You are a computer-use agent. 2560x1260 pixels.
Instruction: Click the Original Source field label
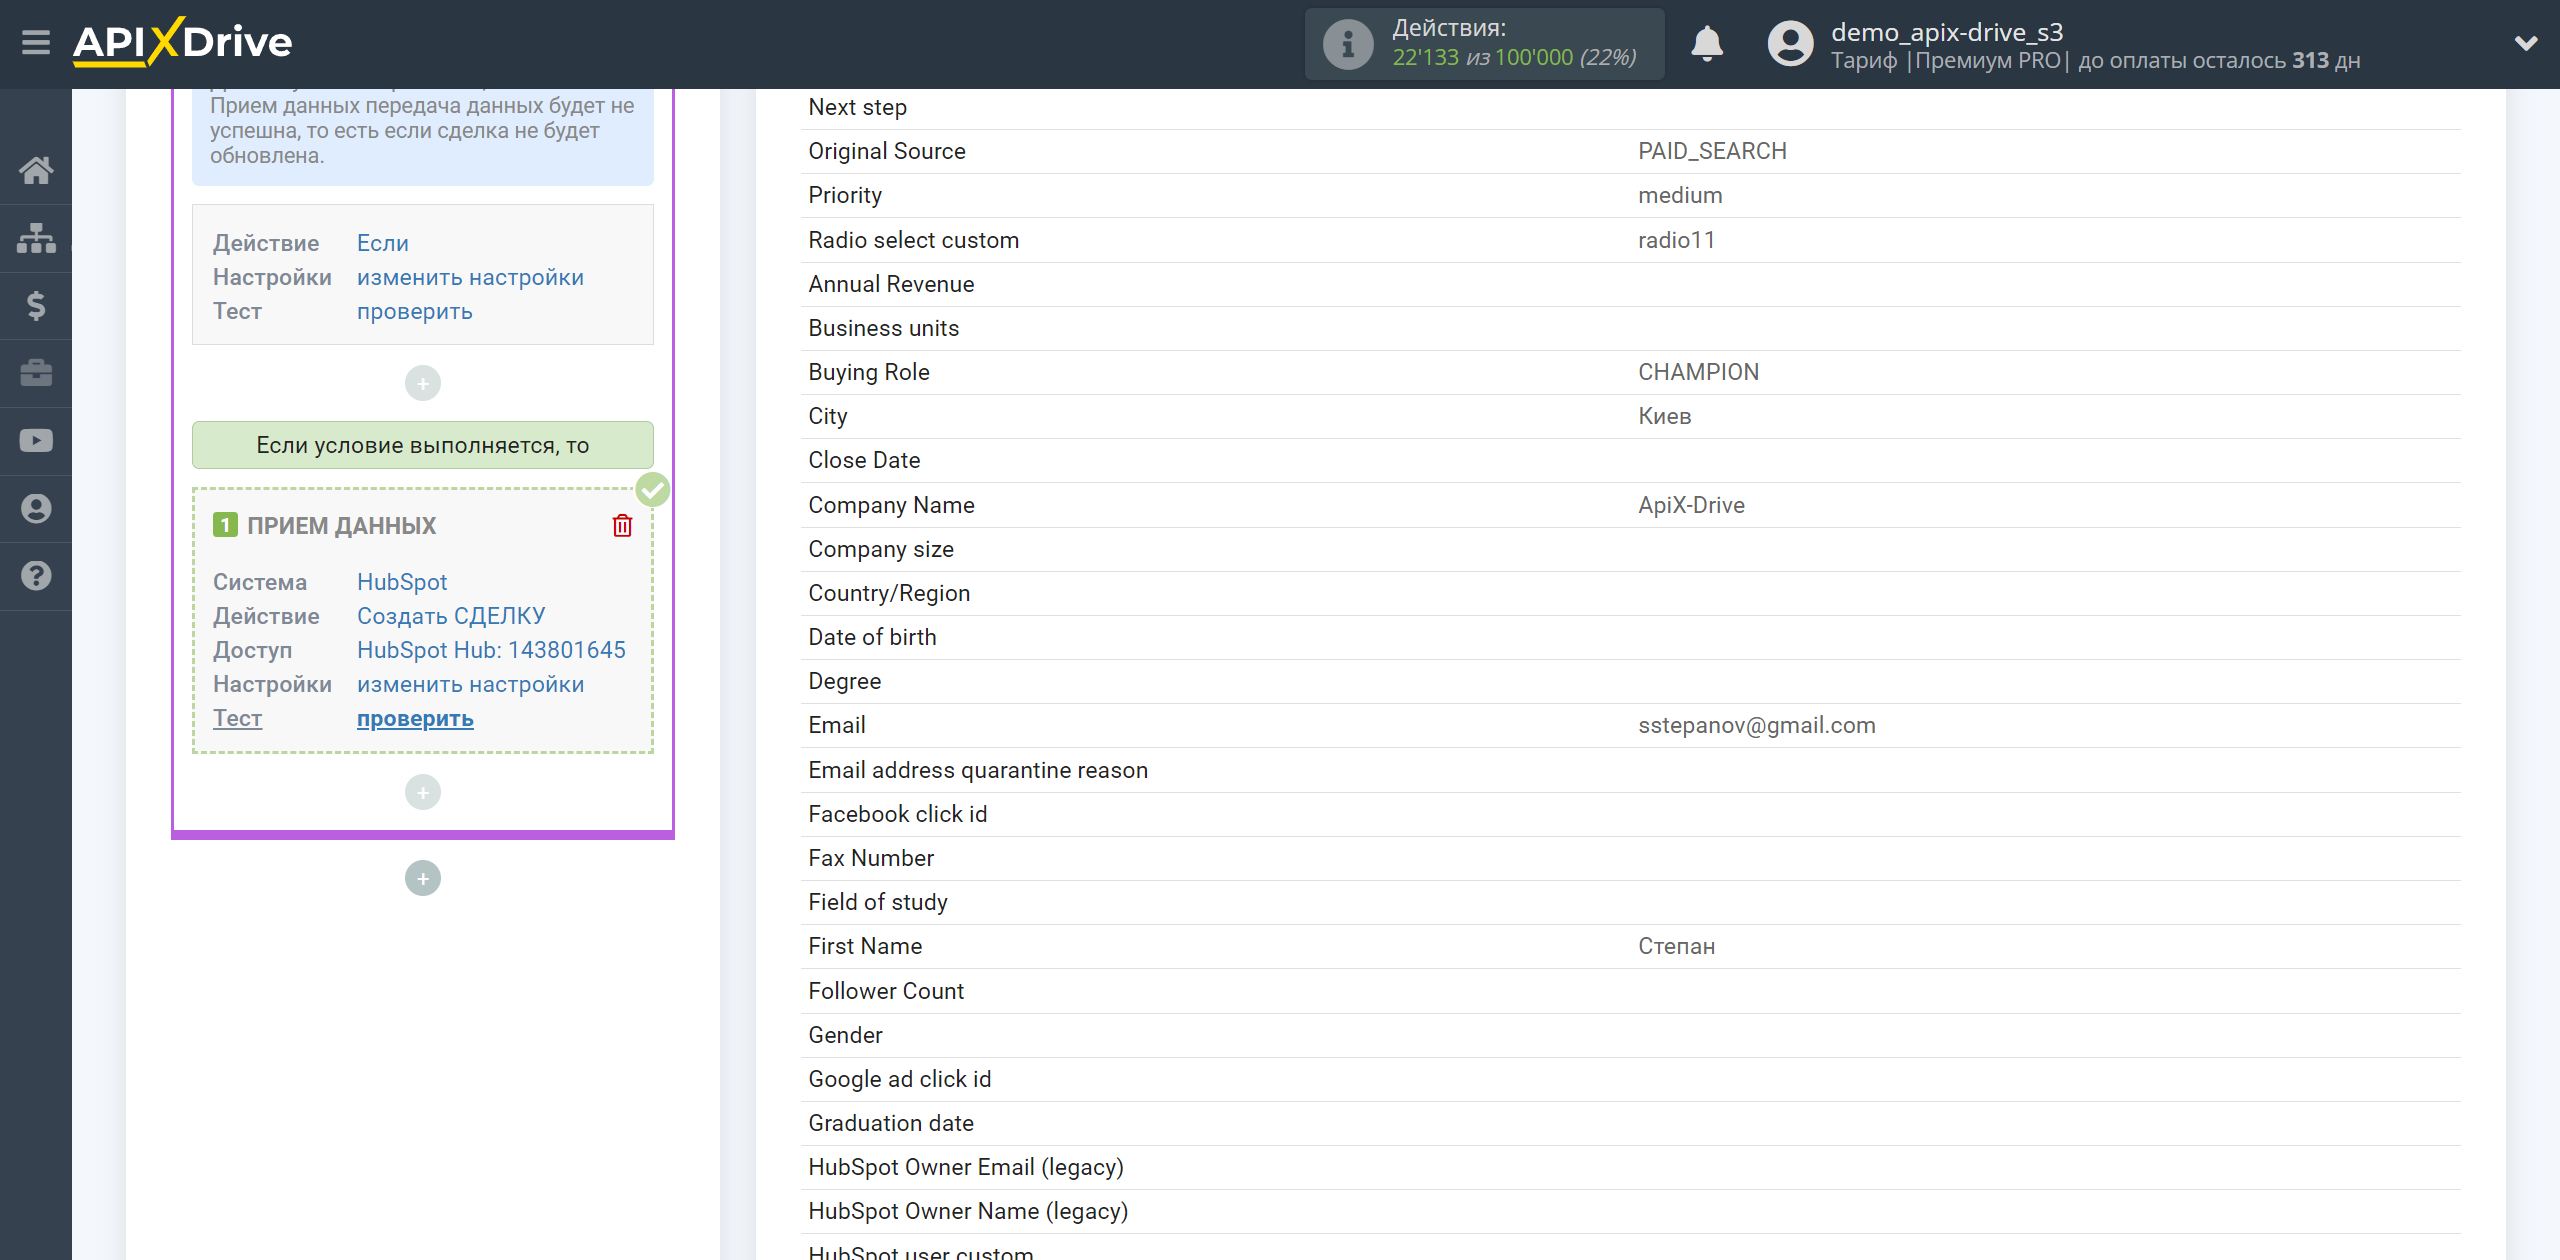point(887,151)
